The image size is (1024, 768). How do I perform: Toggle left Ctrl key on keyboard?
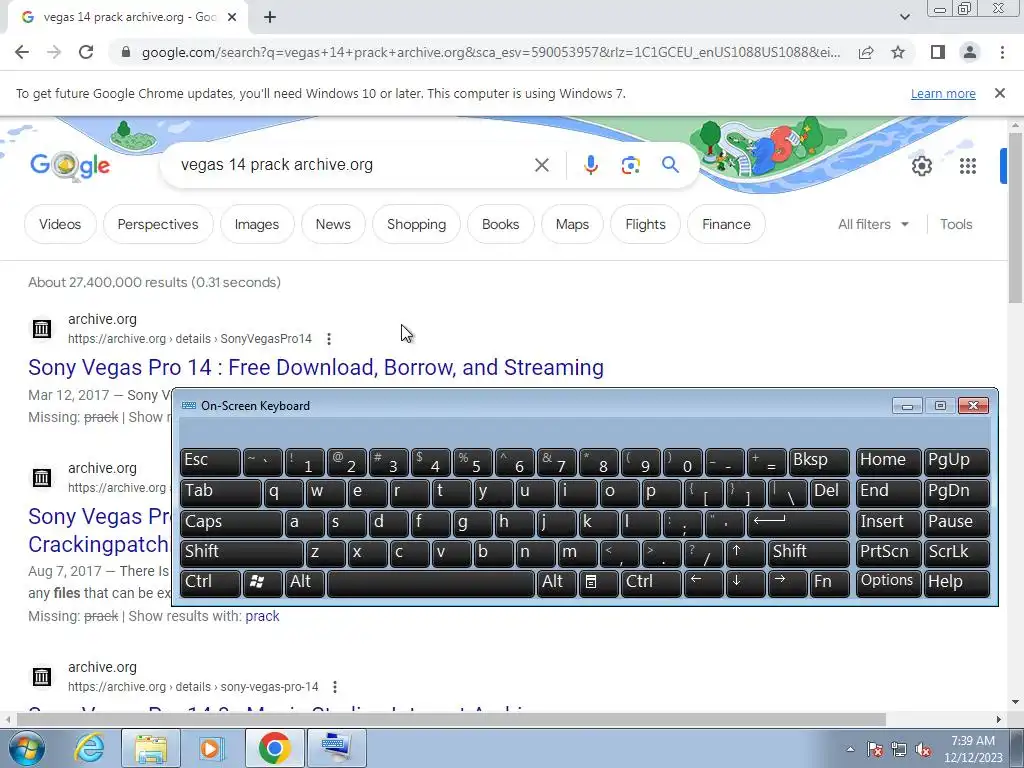[210, 583]
